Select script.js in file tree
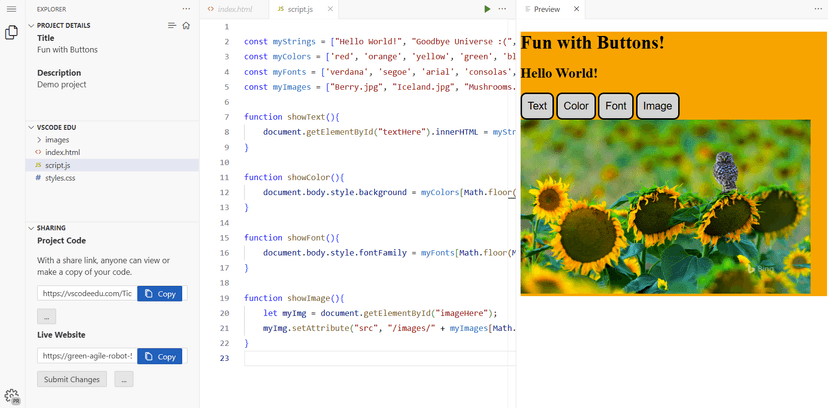828x408 pixels. (x=112, y=165)
